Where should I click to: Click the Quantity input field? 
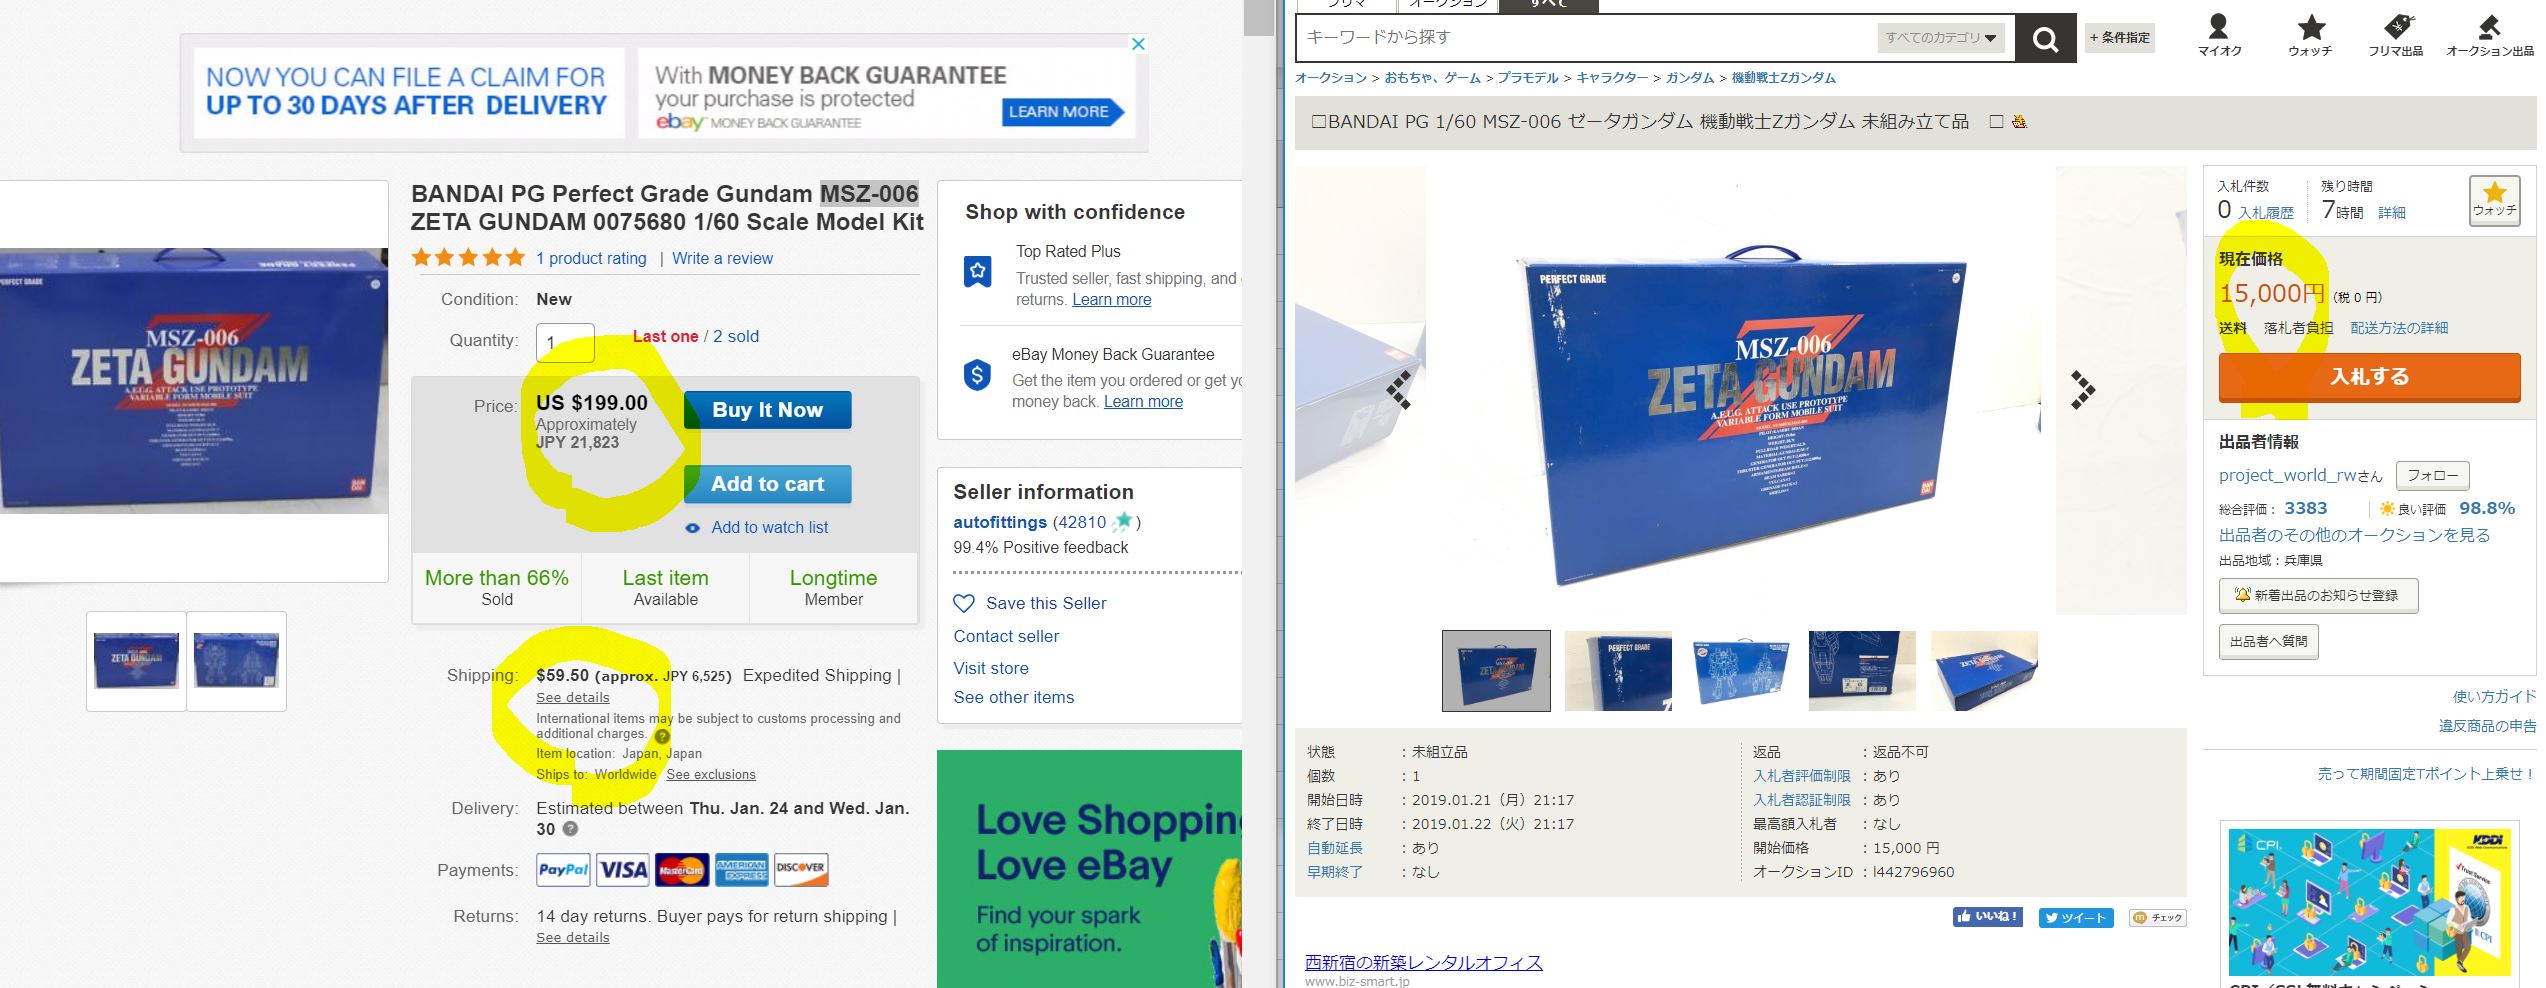565,342
